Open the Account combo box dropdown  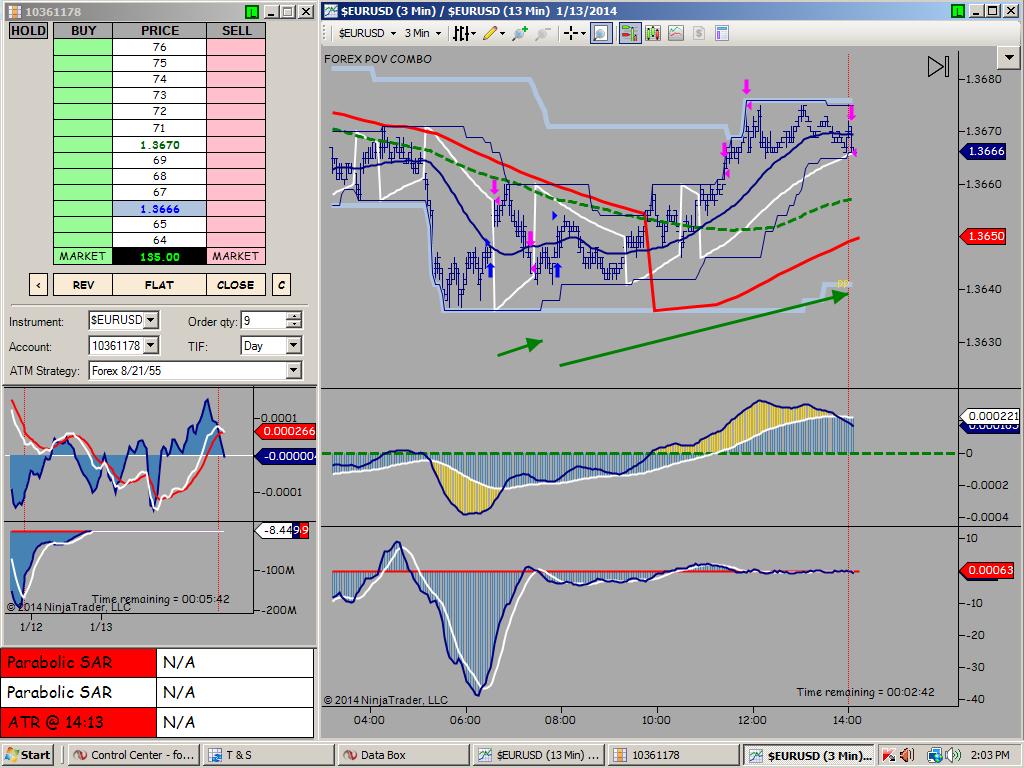151,345
